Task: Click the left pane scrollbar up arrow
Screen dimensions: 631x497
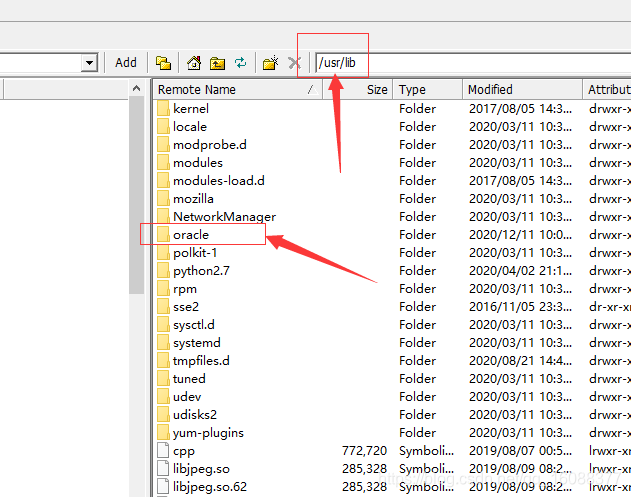Action: 136,88
